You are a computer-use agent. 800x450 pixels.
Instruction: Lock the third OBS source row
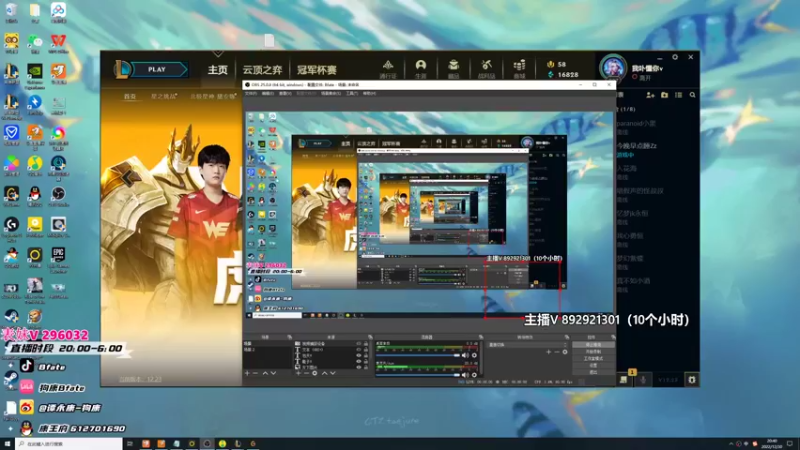pos(366,355)
